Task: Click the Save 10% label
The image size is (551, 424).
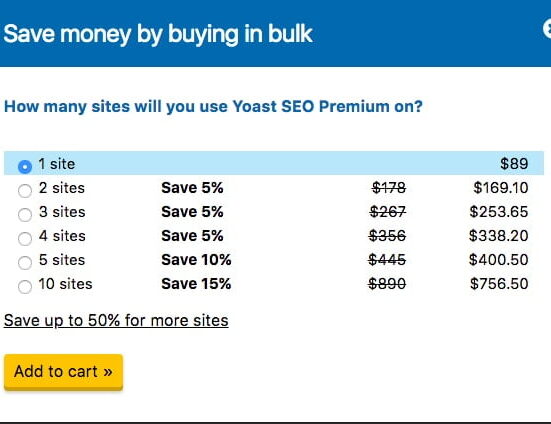Action: coord(196,260)
